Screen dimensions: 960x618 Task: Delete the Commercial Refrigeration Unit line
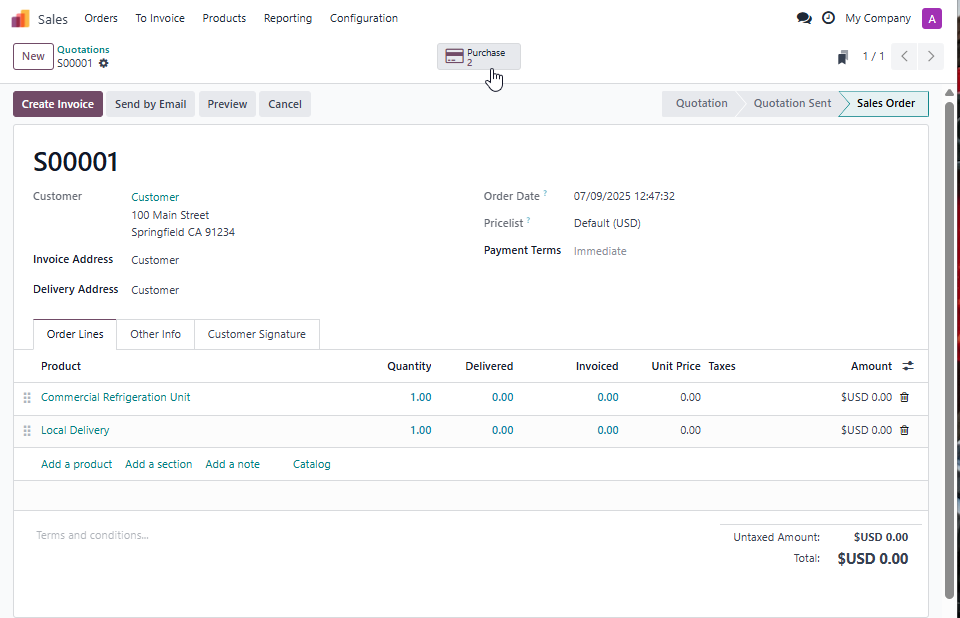pos(904,397)
